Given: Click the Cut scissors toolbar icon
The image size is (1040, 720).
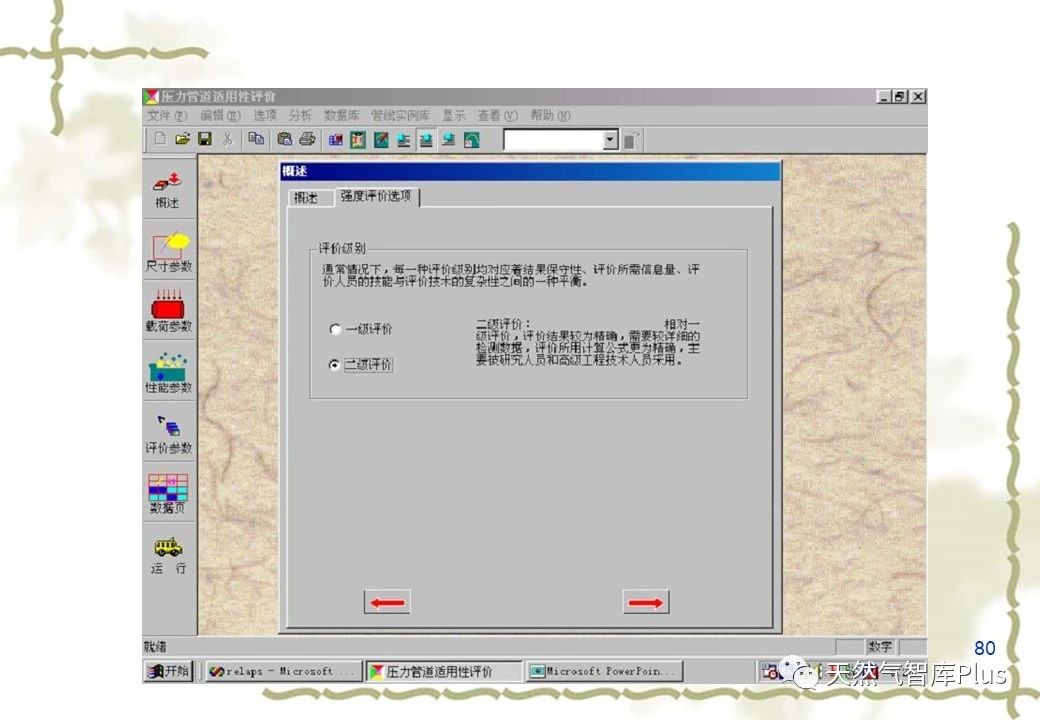Looking at the screenshot, I should click(228, 139).
